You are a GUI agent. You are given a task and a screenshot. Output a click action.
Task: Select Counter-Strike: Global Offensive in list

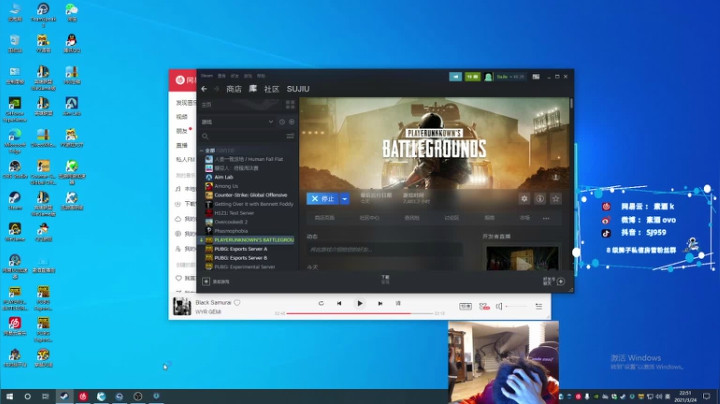coord(248,195)
